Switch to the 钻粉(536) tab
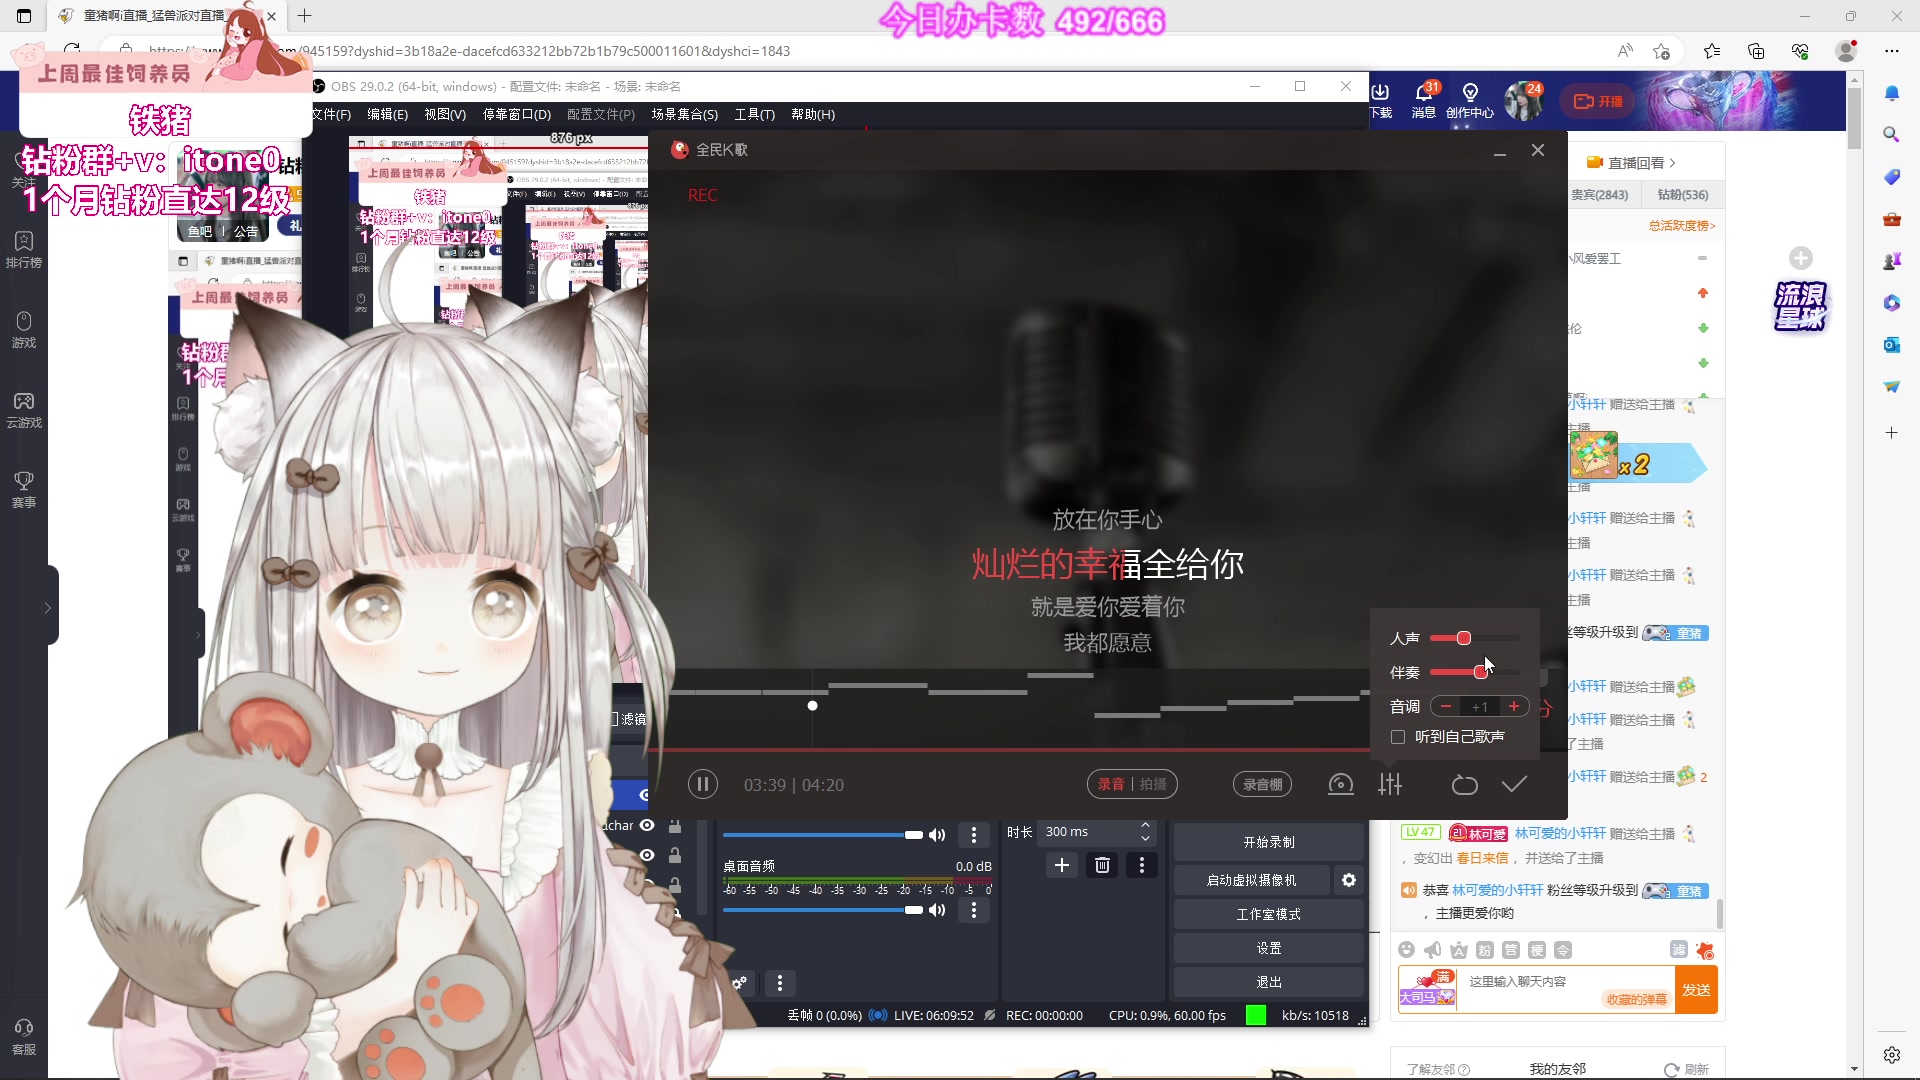The height and width of the screenshot is (1080, 1920). pos(1683,194)
